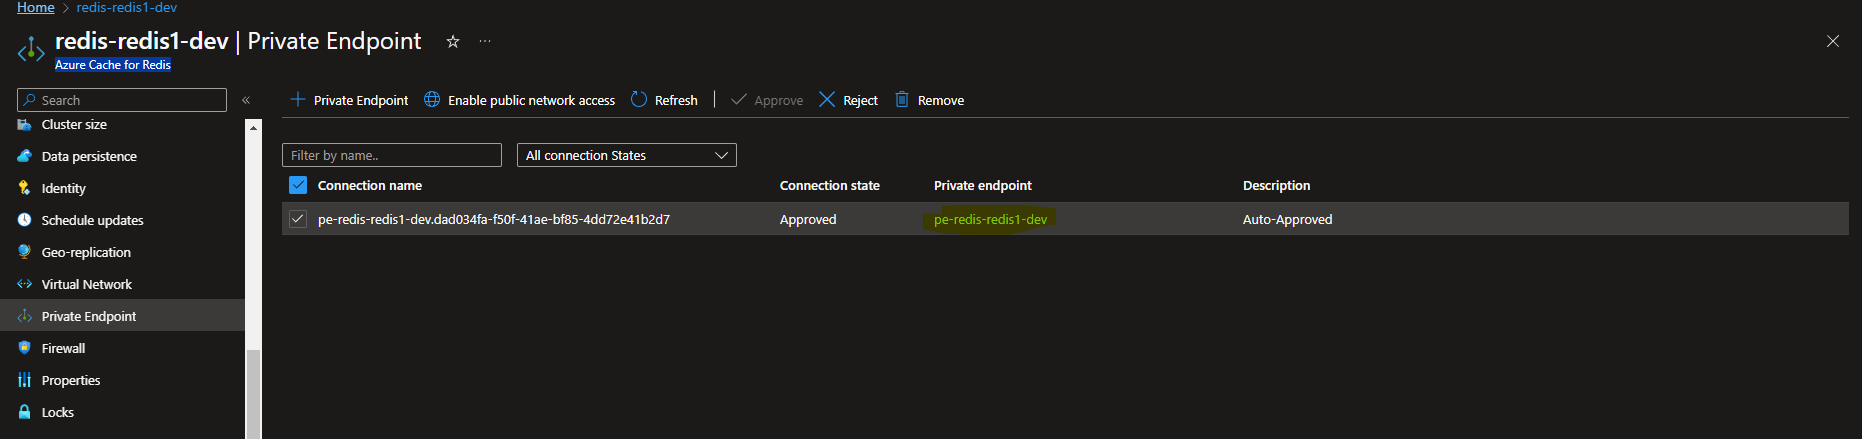Select the connection name pe-redis-redis1-dev.dad034fa cell
1862x439 pixels.
pyautogui.click(x=494, y=219)
